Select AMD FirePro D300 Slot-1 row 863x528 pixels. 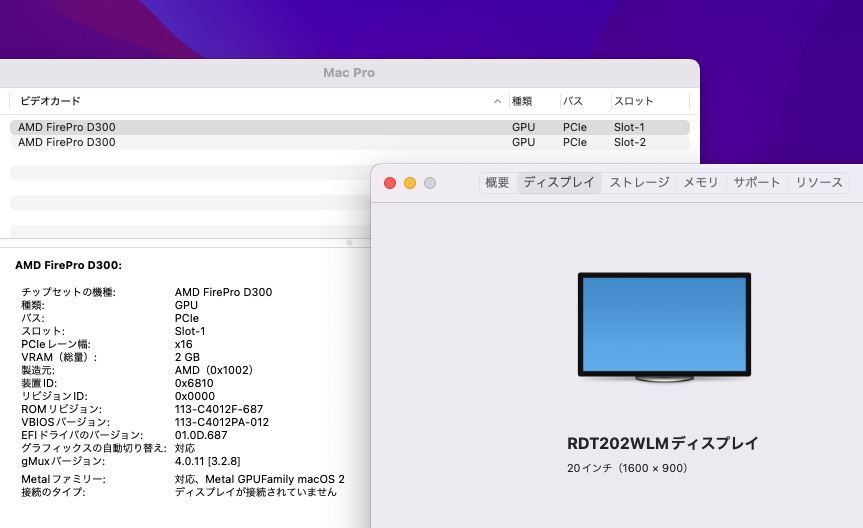(349, 127)
